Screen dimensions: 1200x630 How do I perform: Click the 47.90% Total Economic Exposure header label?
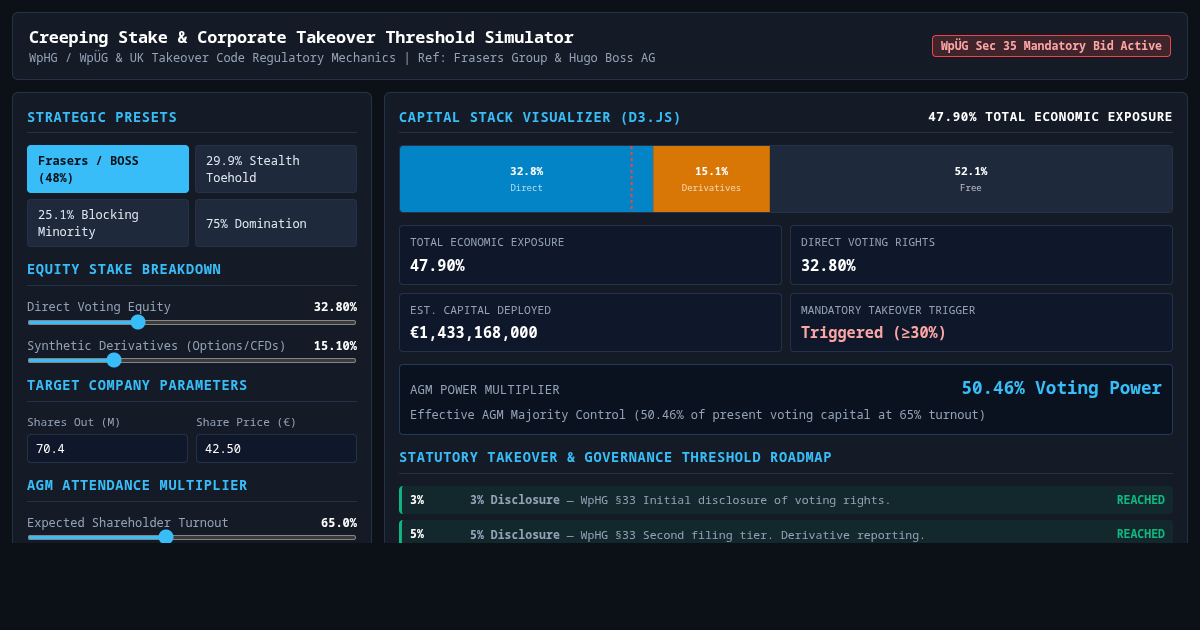(x=1050, y=117)
